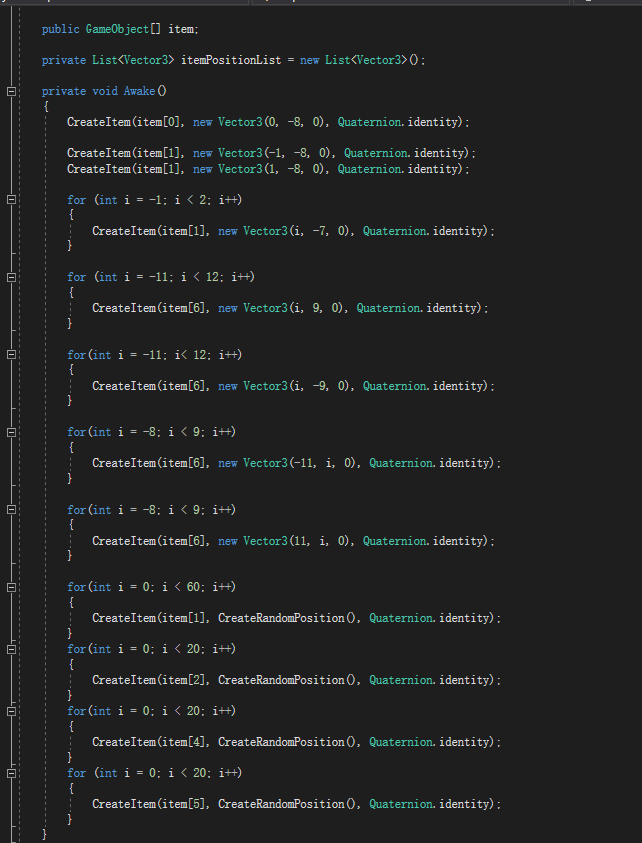Collapse the loop creating items at Vector3(11, i, 0)
This screenshot has width=642, height=843.
click(x=11, y=509)
